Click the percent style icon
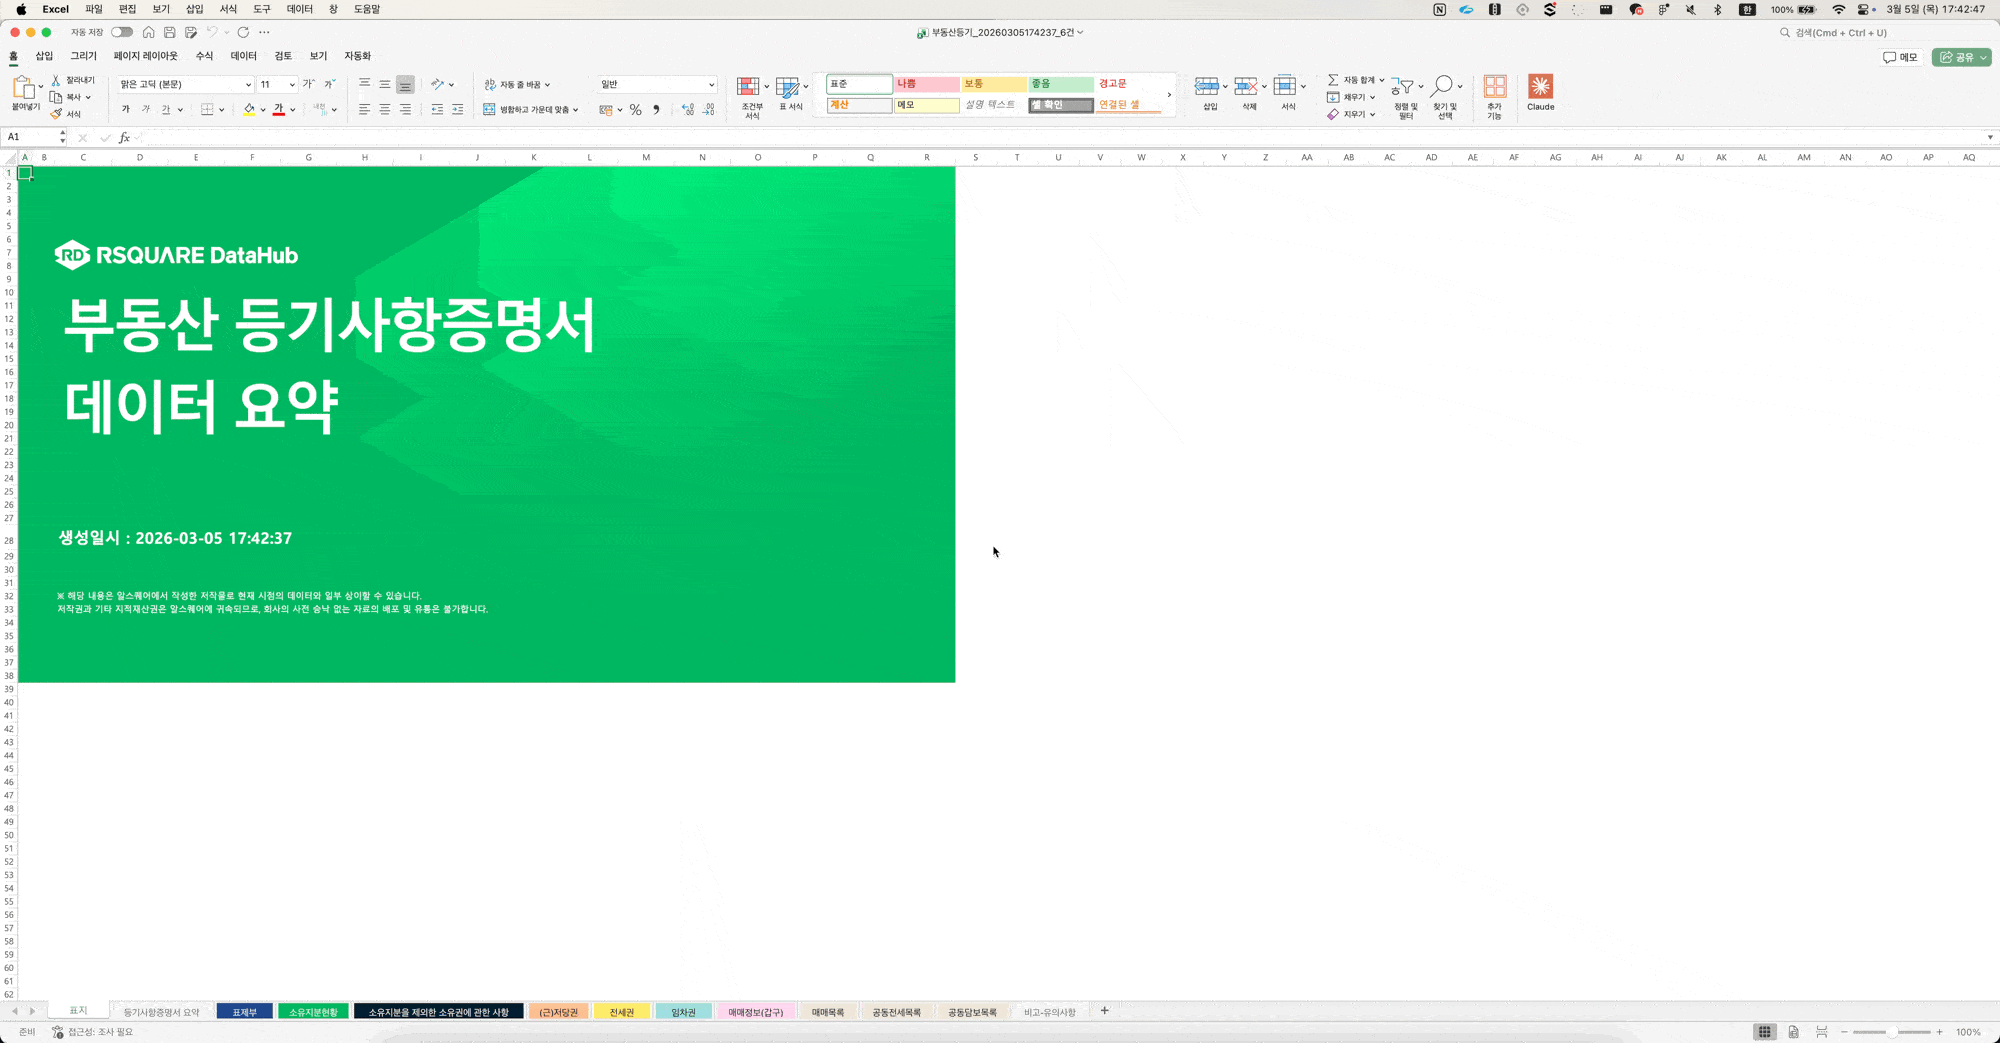The height and width of the screenshot is (1043, 2000). click(x=635, y=110)
